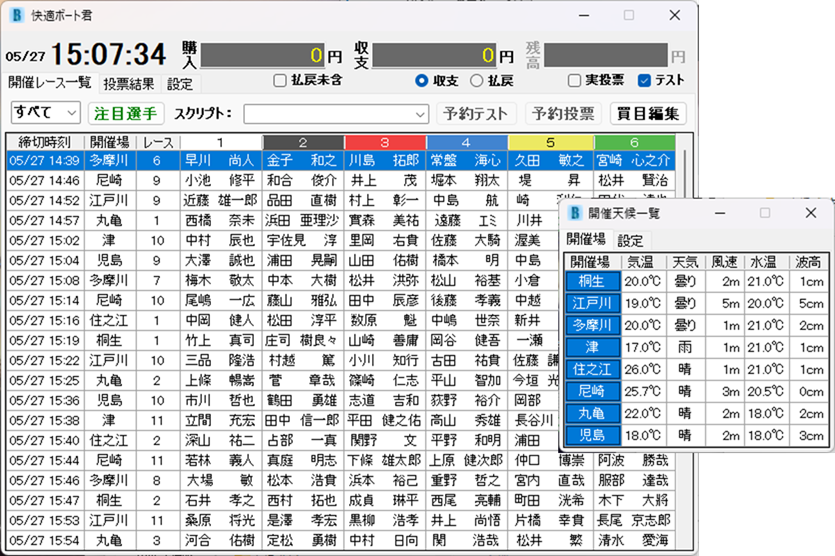This screenshot has height=556, width=835.
Task: Click racer 黒柳 浩孝 cell
Action: click(x=385, y=520)
